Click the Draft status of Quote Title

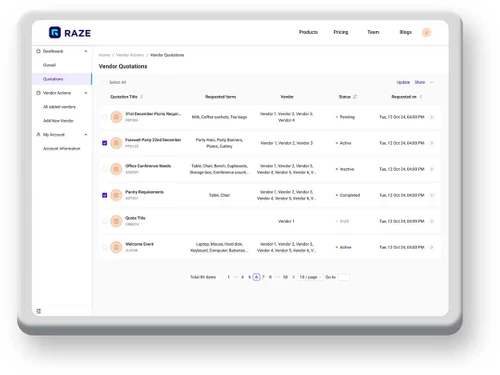[x=343, y=221]
